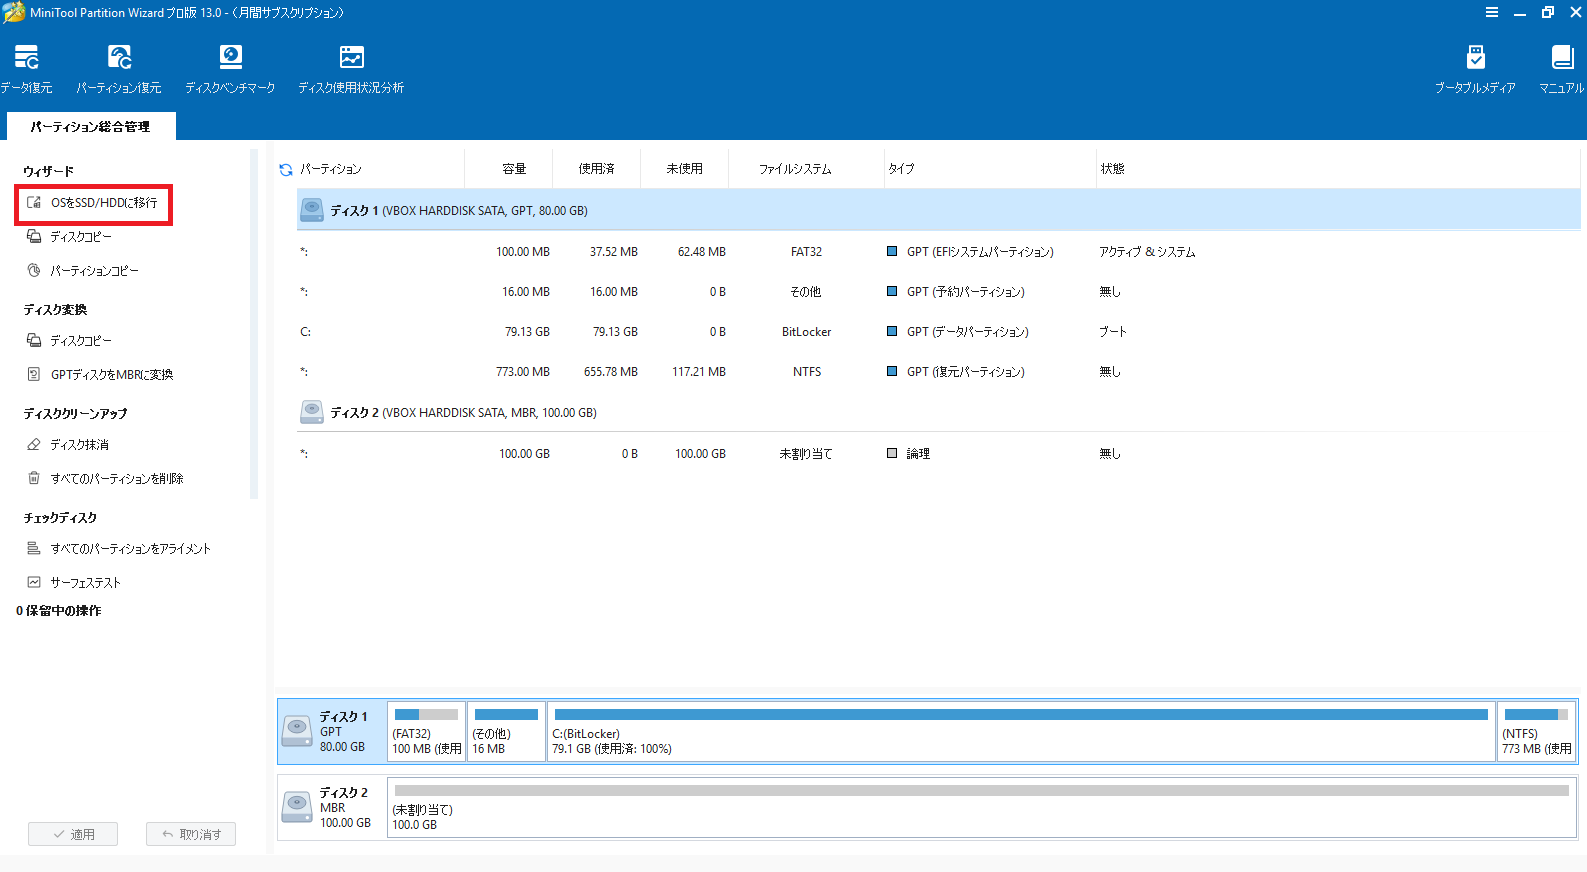Click the GPT to MBR conversion icon
The width and height of the screenshot is (1587, 872).
(34, 374)
